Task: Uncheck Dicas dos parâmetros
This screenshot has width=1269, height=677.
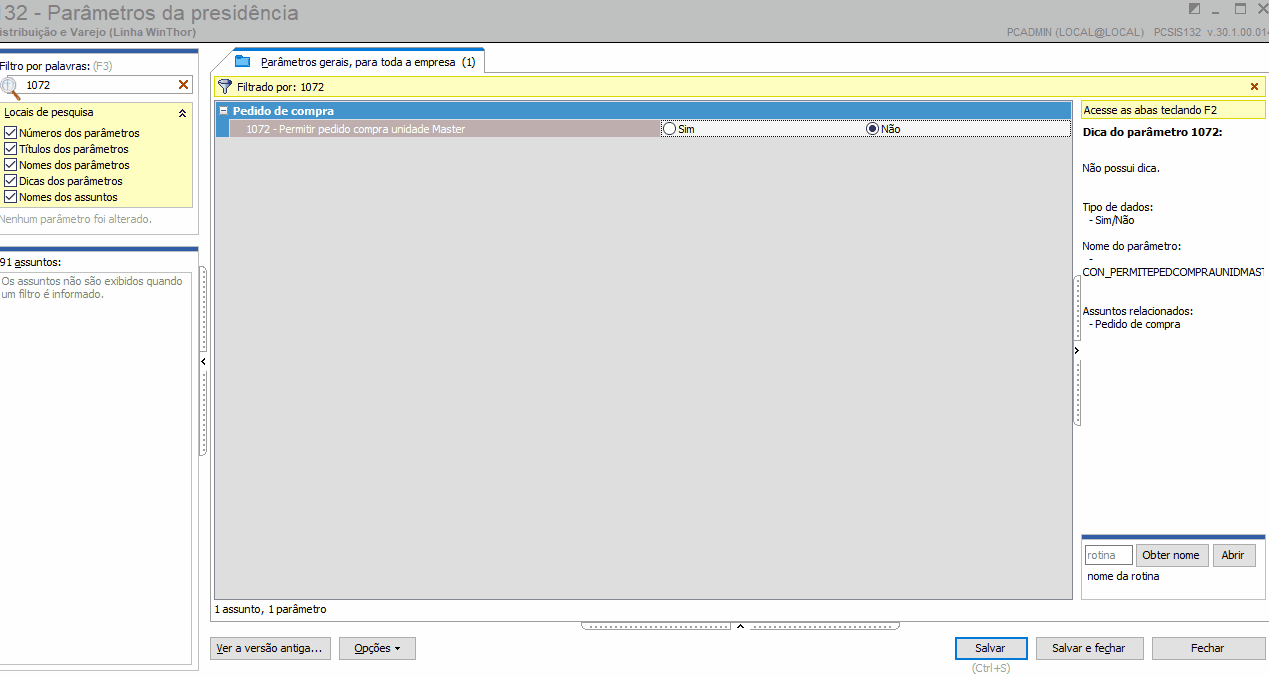Action: [x=11, y=181]
